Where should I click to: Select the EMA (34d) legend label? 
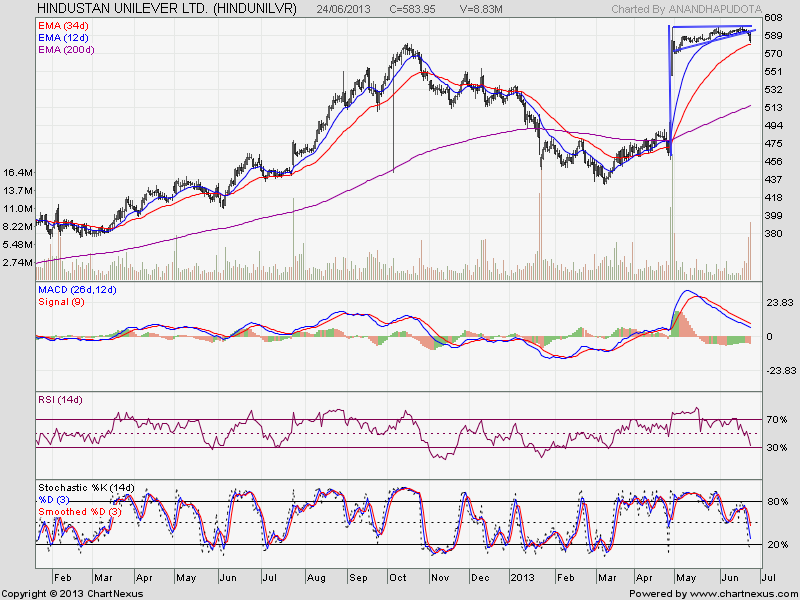point(63,25)
